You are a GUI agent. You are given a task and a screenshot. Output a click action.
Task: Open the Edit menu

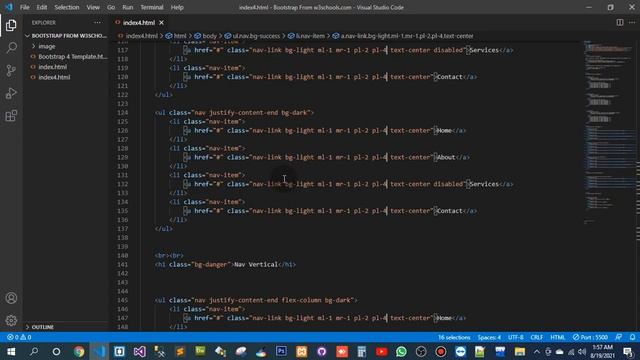pyautogui.click(x=42, y=7)
